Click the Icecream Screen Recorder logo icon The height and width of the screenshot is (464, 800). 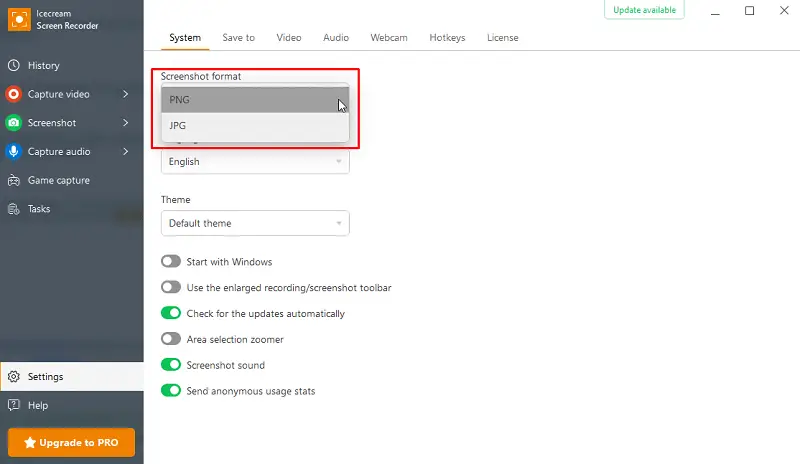pos(19,19)
